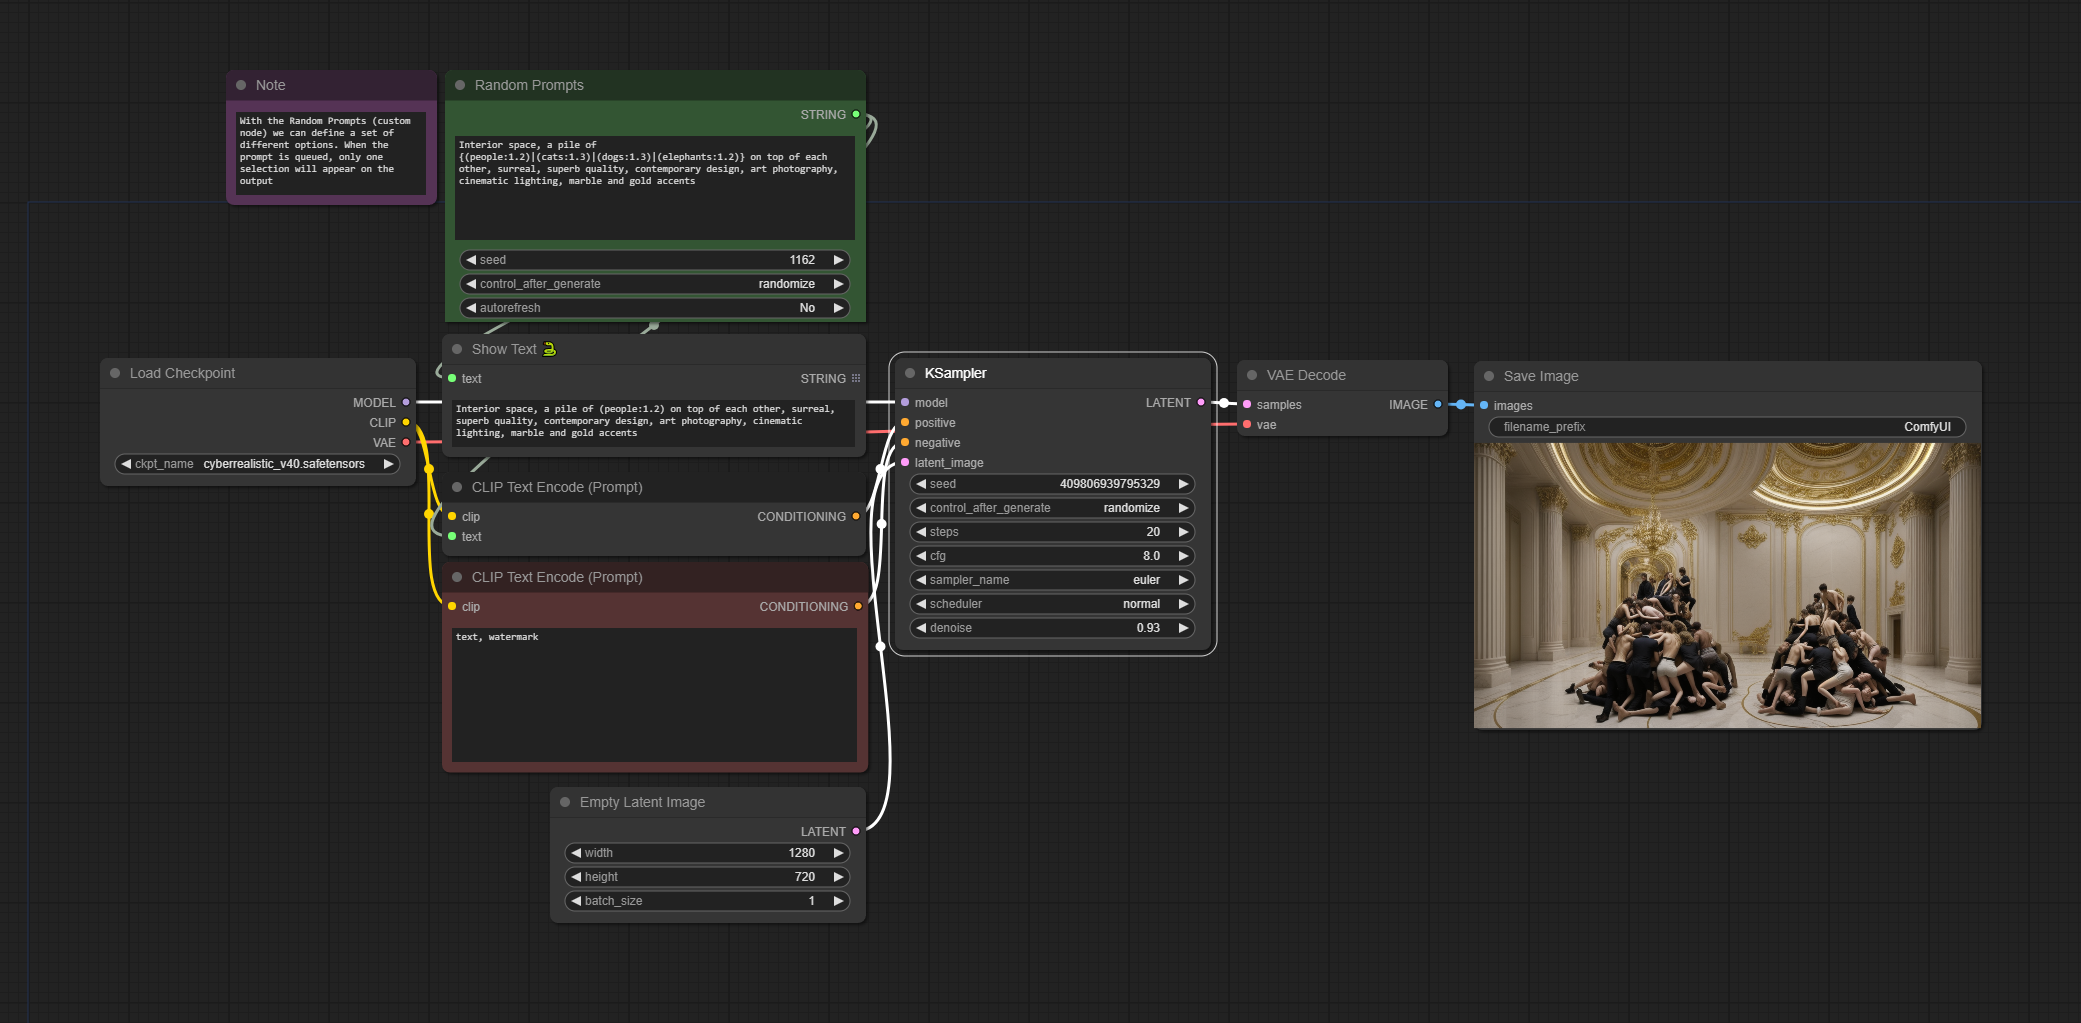Click the CLIP output port on Load Checkpoint
This screenshot has width=2081, height=1023.
point(406,422)
